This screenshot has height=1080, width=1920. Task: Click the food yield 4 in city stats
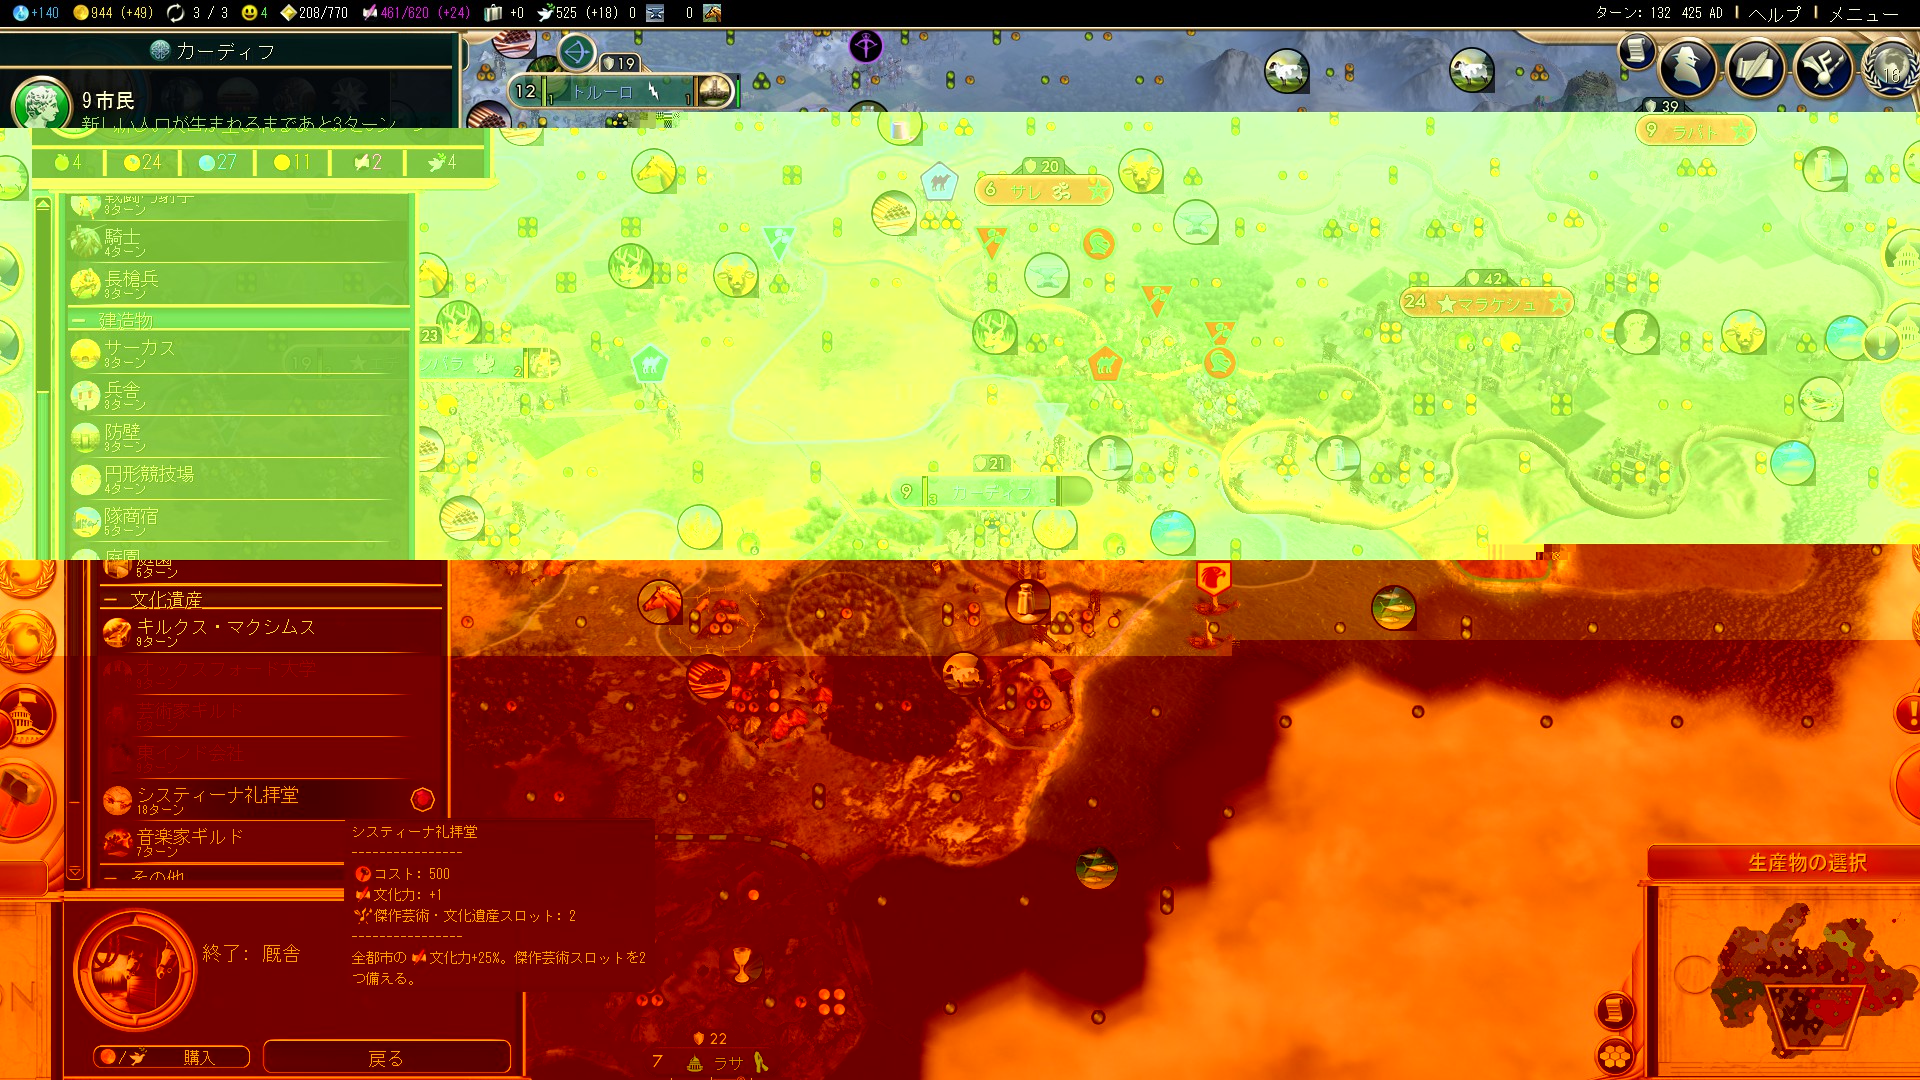(67, 162)
